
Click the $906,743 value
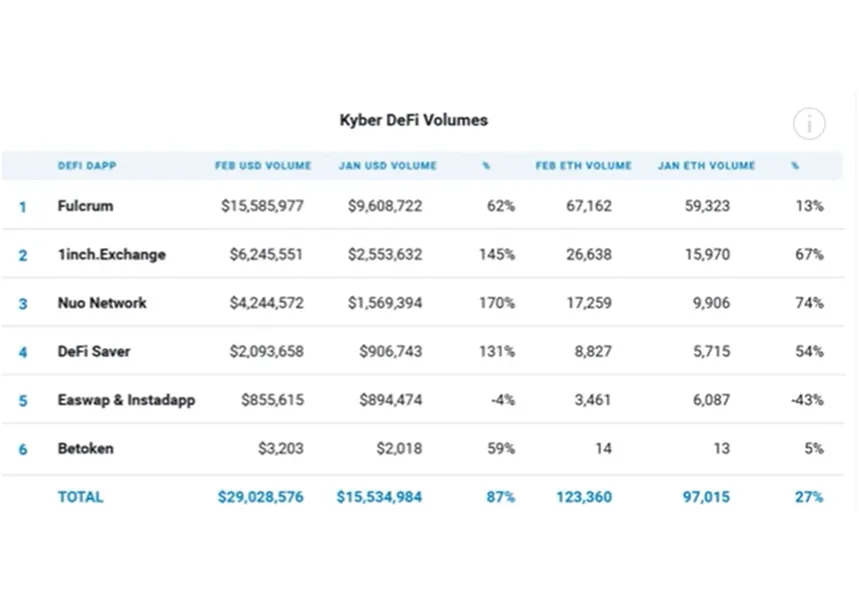pyautogui.click(x=391, y=351)
